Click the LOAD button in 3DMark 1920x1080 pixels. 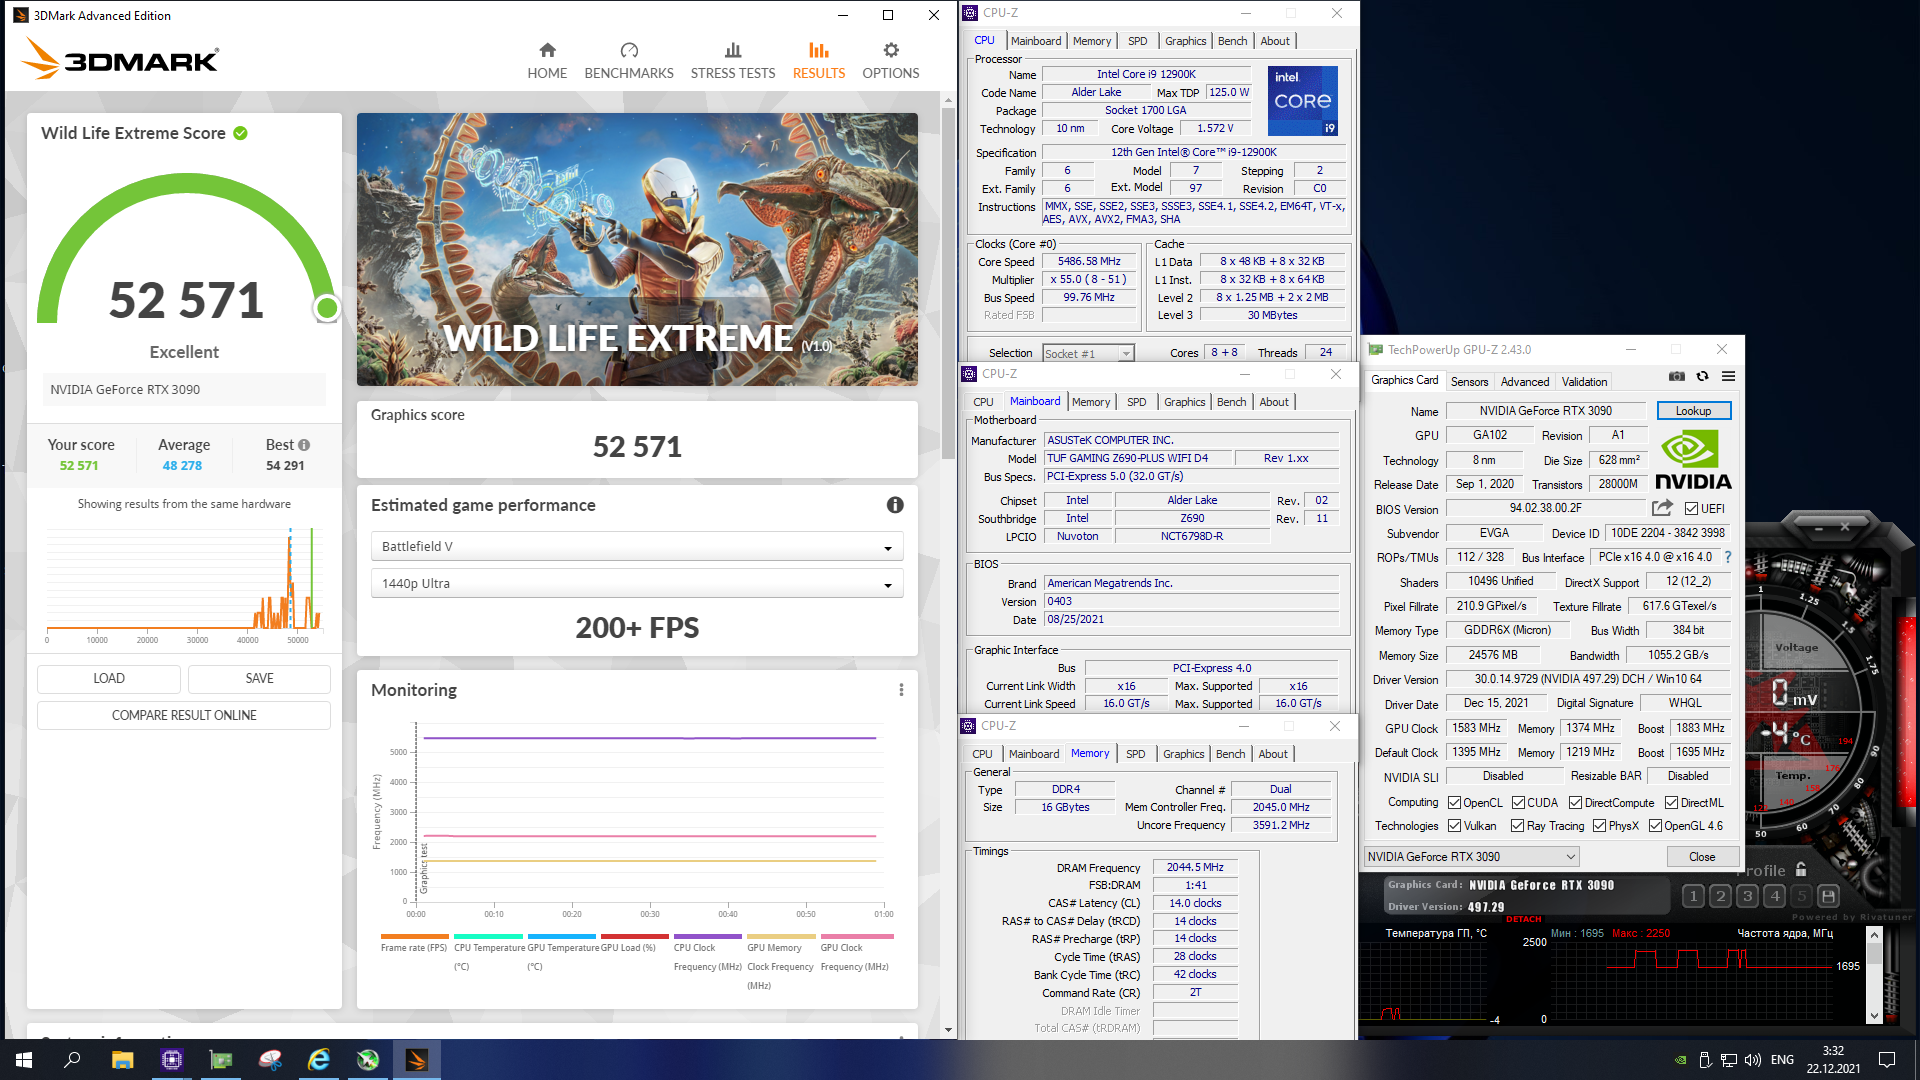tap(109, 679)
